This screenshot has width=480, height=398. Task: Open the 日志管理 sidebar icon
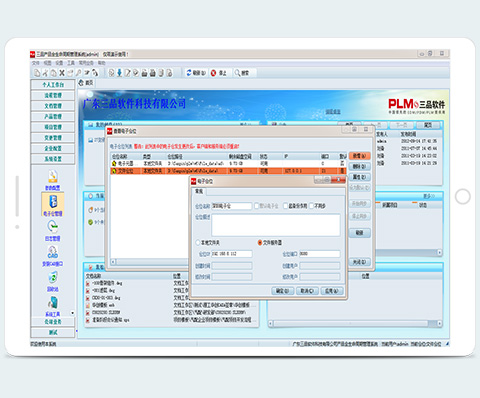point(53,230)
